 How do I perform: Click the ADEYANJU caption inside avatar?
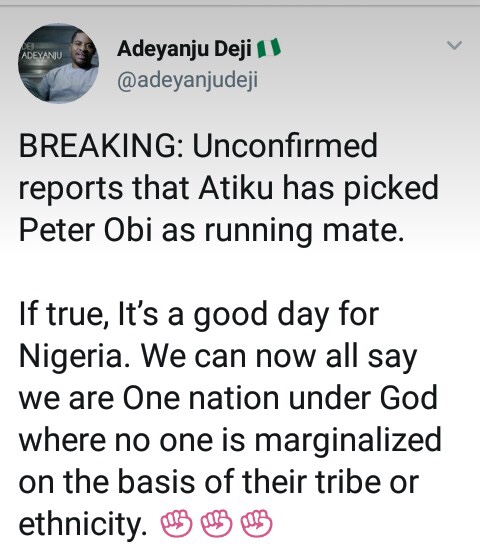coord(42,56)
